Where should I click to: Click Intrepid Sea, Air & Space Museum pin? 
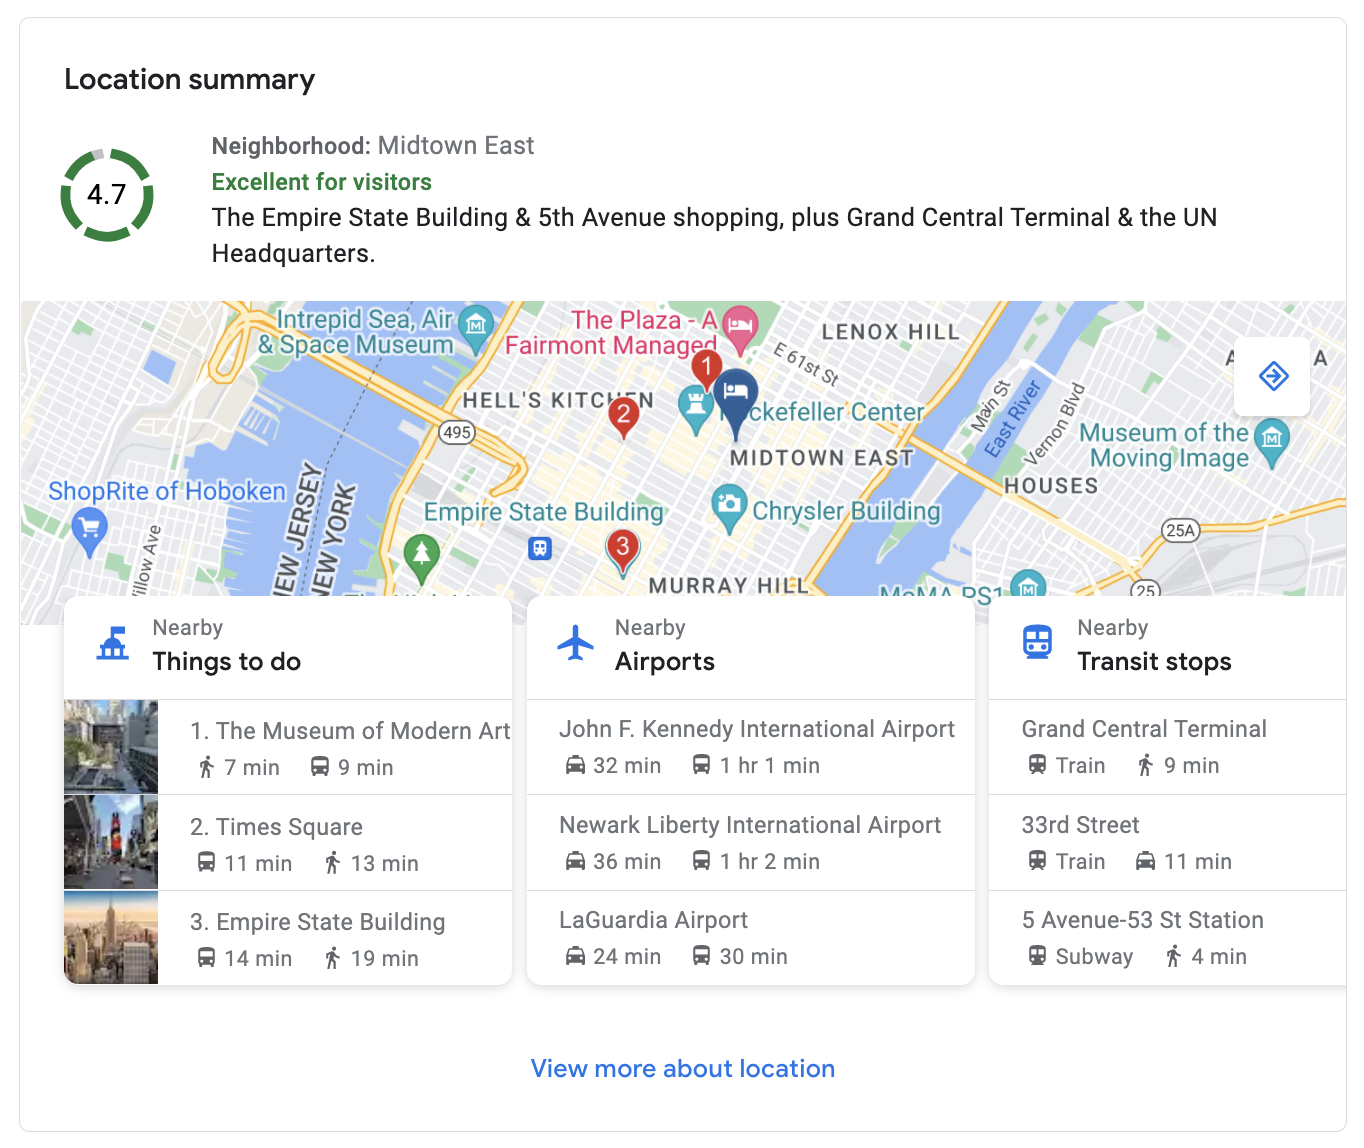[x=477, y=328]
